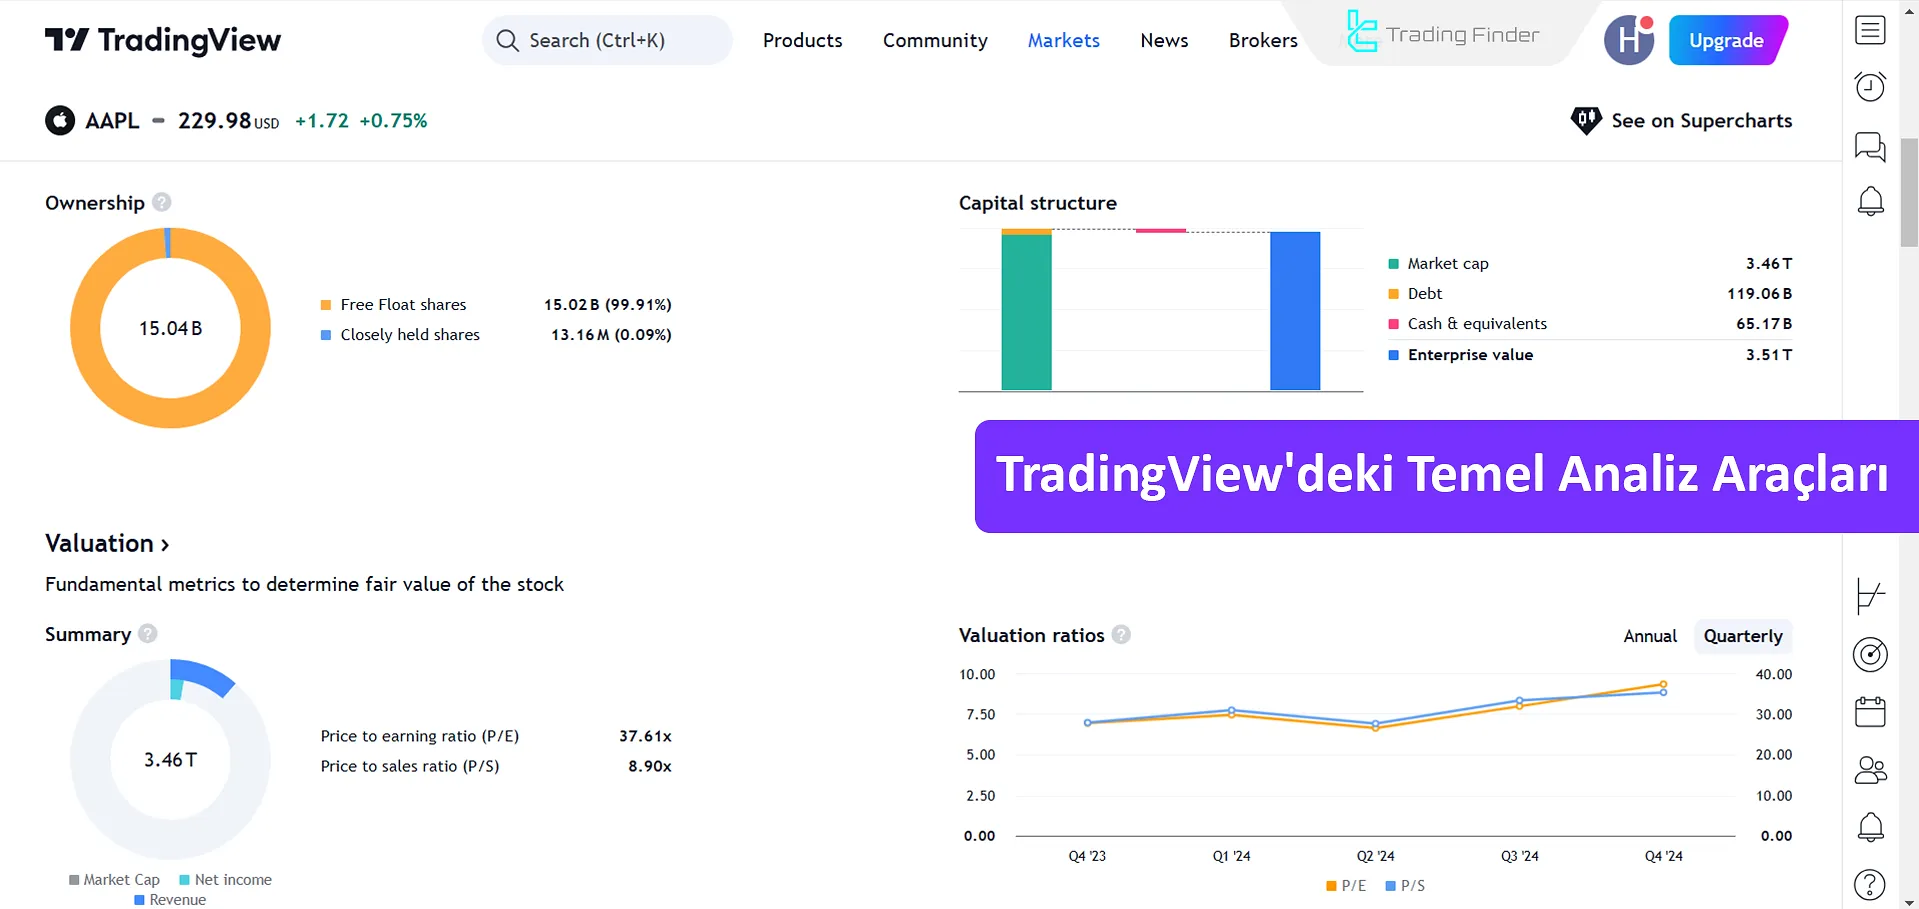This screenshot has height=909, width=1919.
Task: Switch to the Markets tab
Action: pyautogui.click(x=1063, y=40)
